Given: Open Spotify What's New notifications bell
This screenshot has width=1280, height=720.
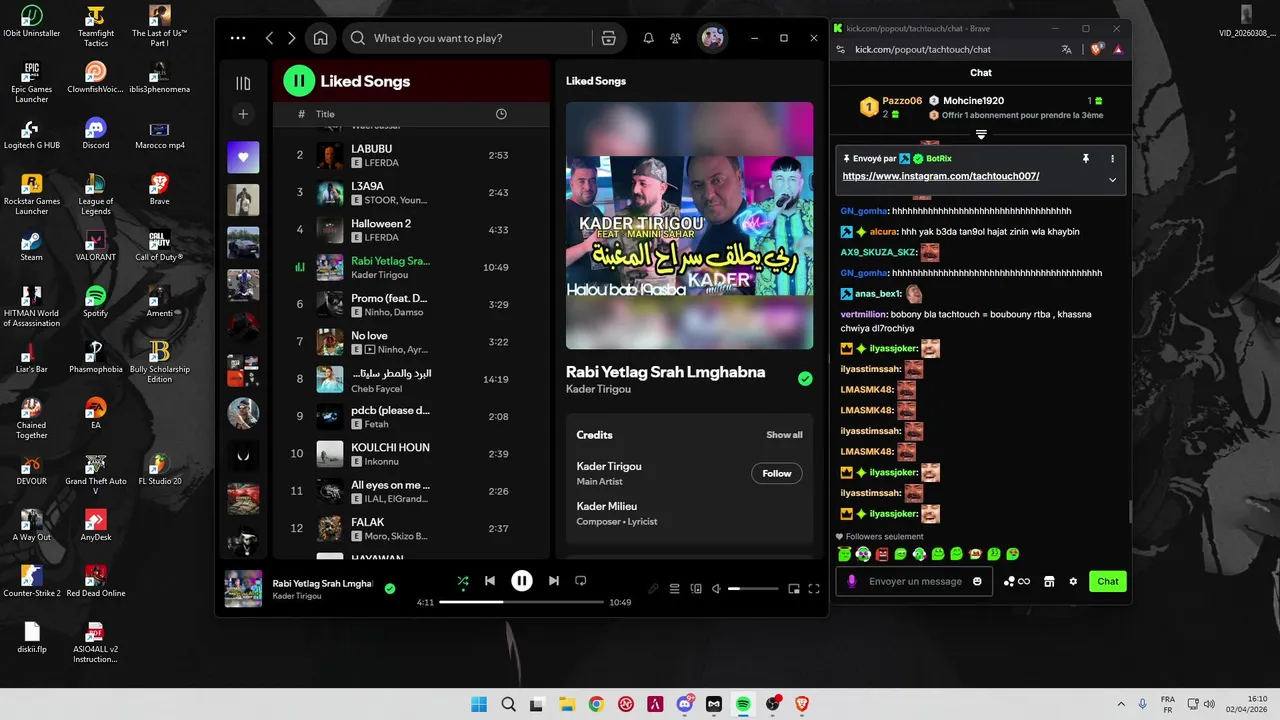Looking at the screenshot, I should coord(648,38).
